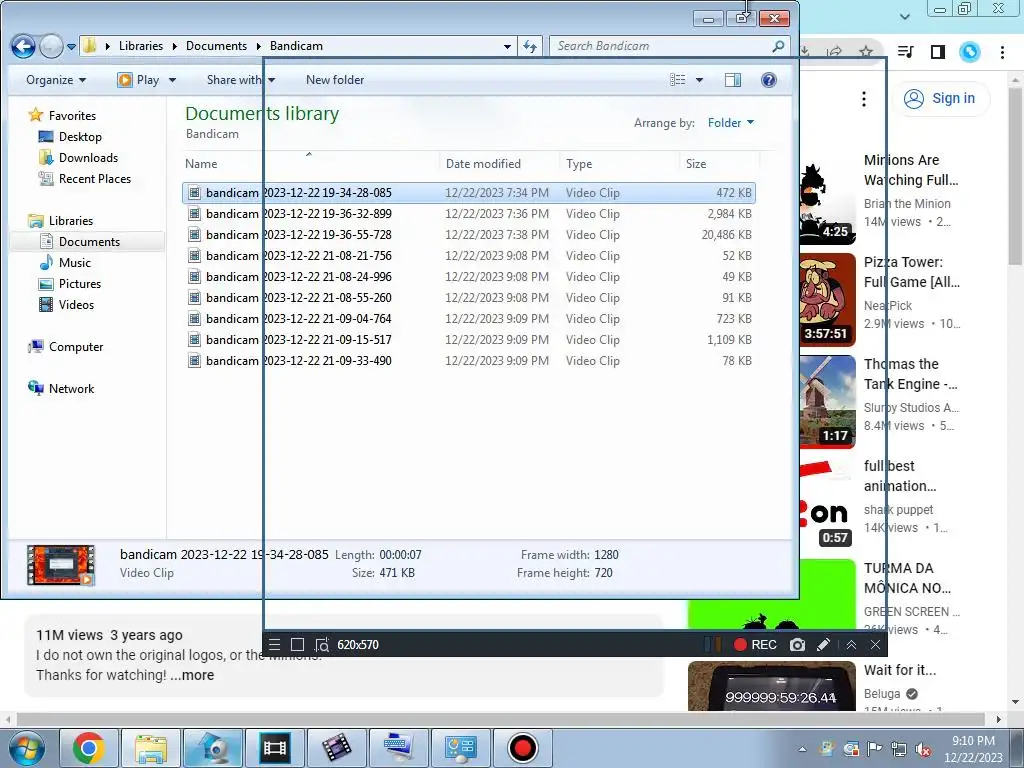Click the Bandicam red record taskbar icon
Screen dimensions: 1024x768
[x=522, y=748]
